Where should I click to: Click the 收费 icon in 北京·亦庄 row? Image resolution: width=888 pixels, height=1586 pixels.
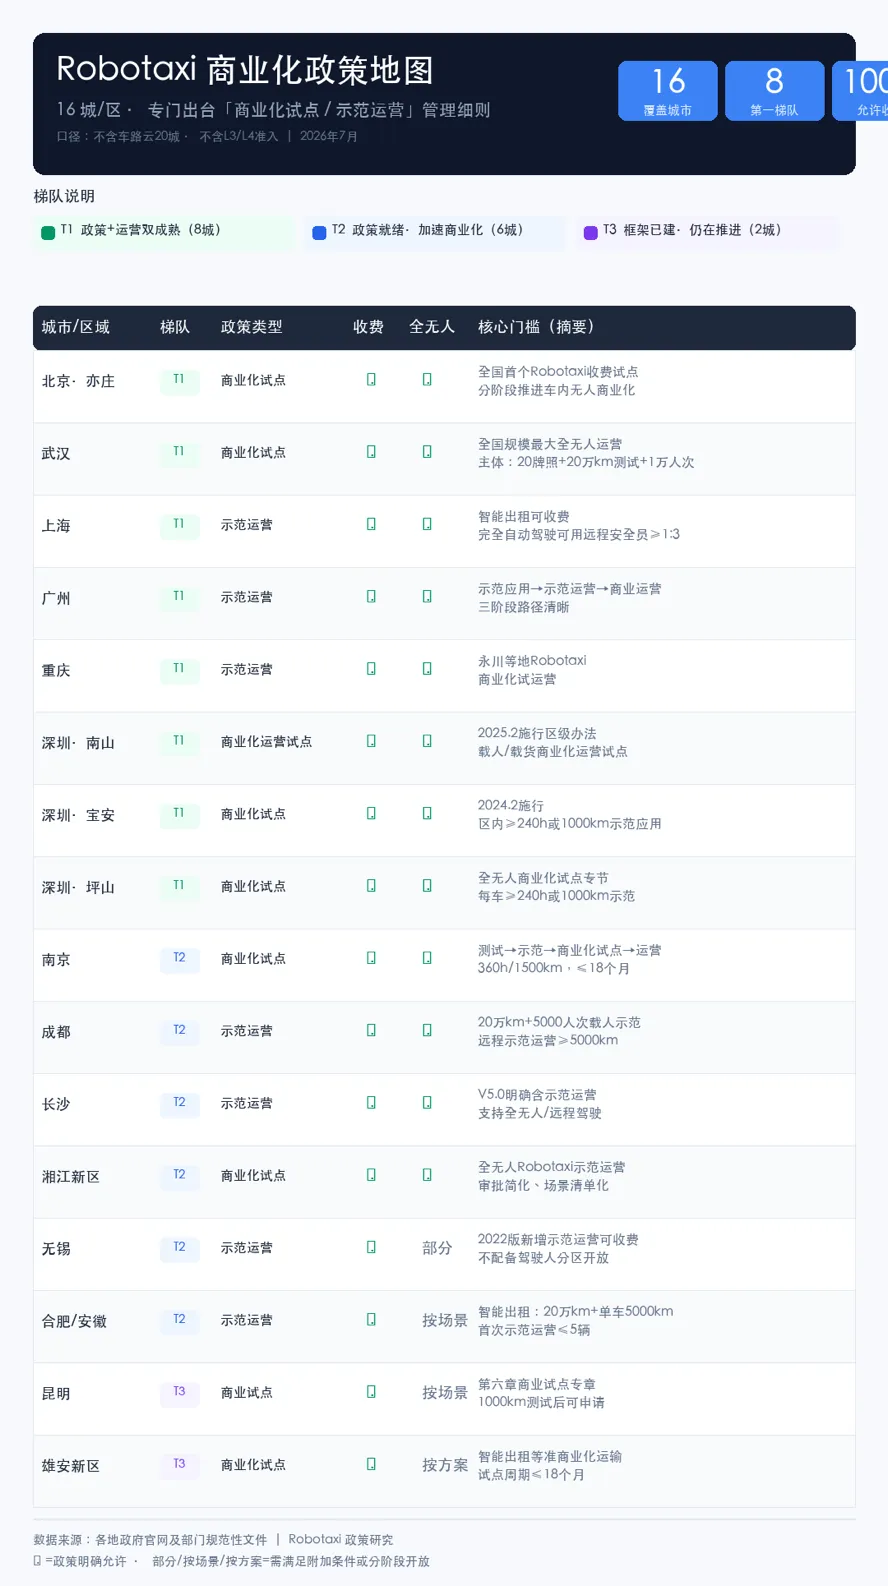pyautogui.click(x=371, y=380)
